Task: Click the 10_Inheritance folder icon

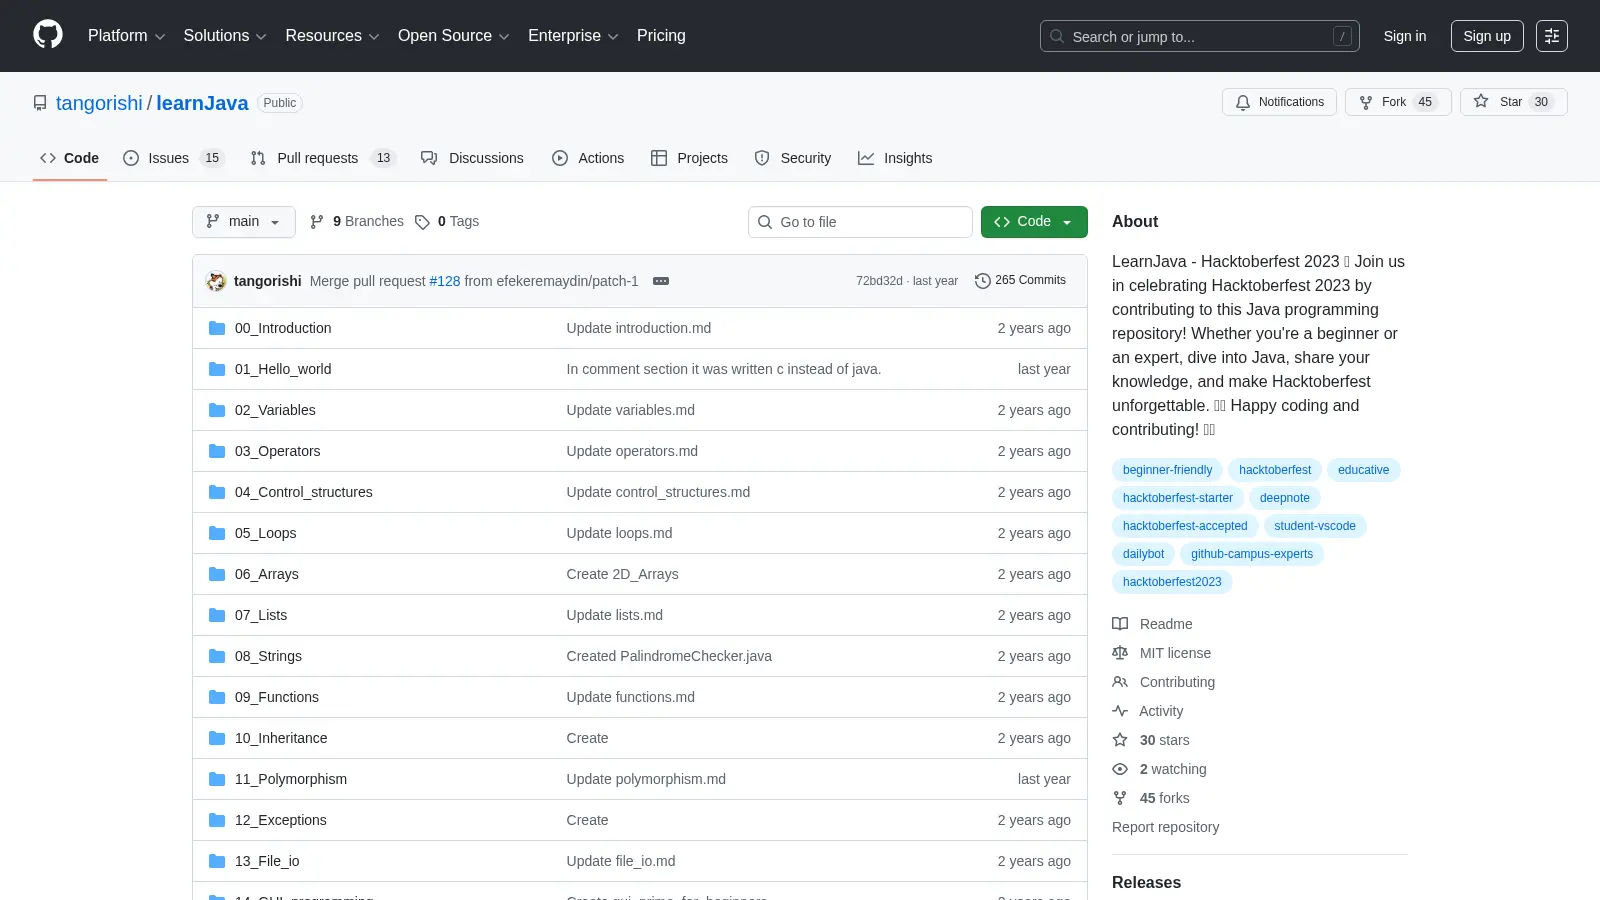Action: [x=217, y=738]
